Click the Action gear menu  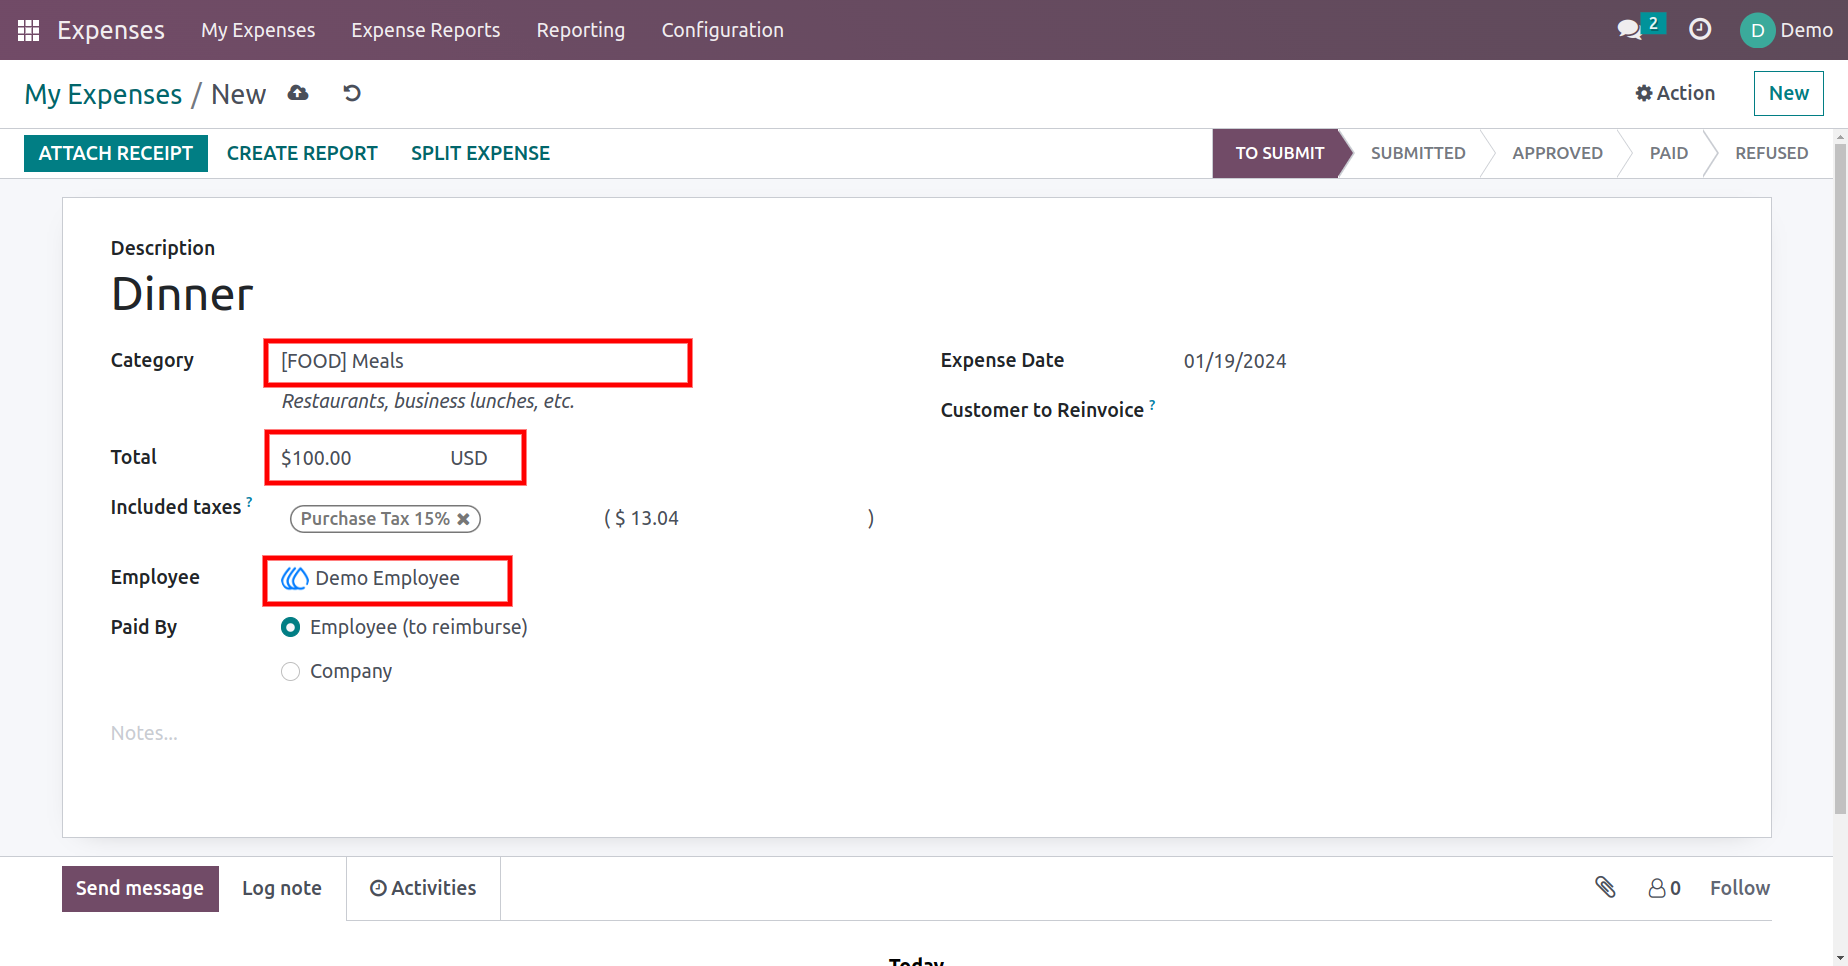pos(1675,93)
